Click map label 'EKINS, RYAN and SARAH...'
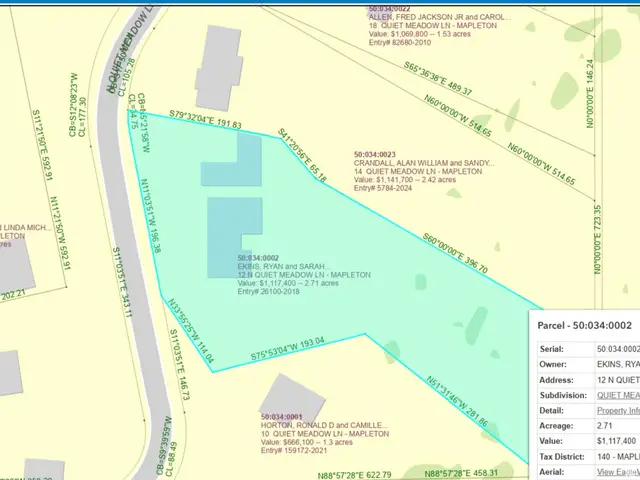Screen dimensions: 640x480 284,266
